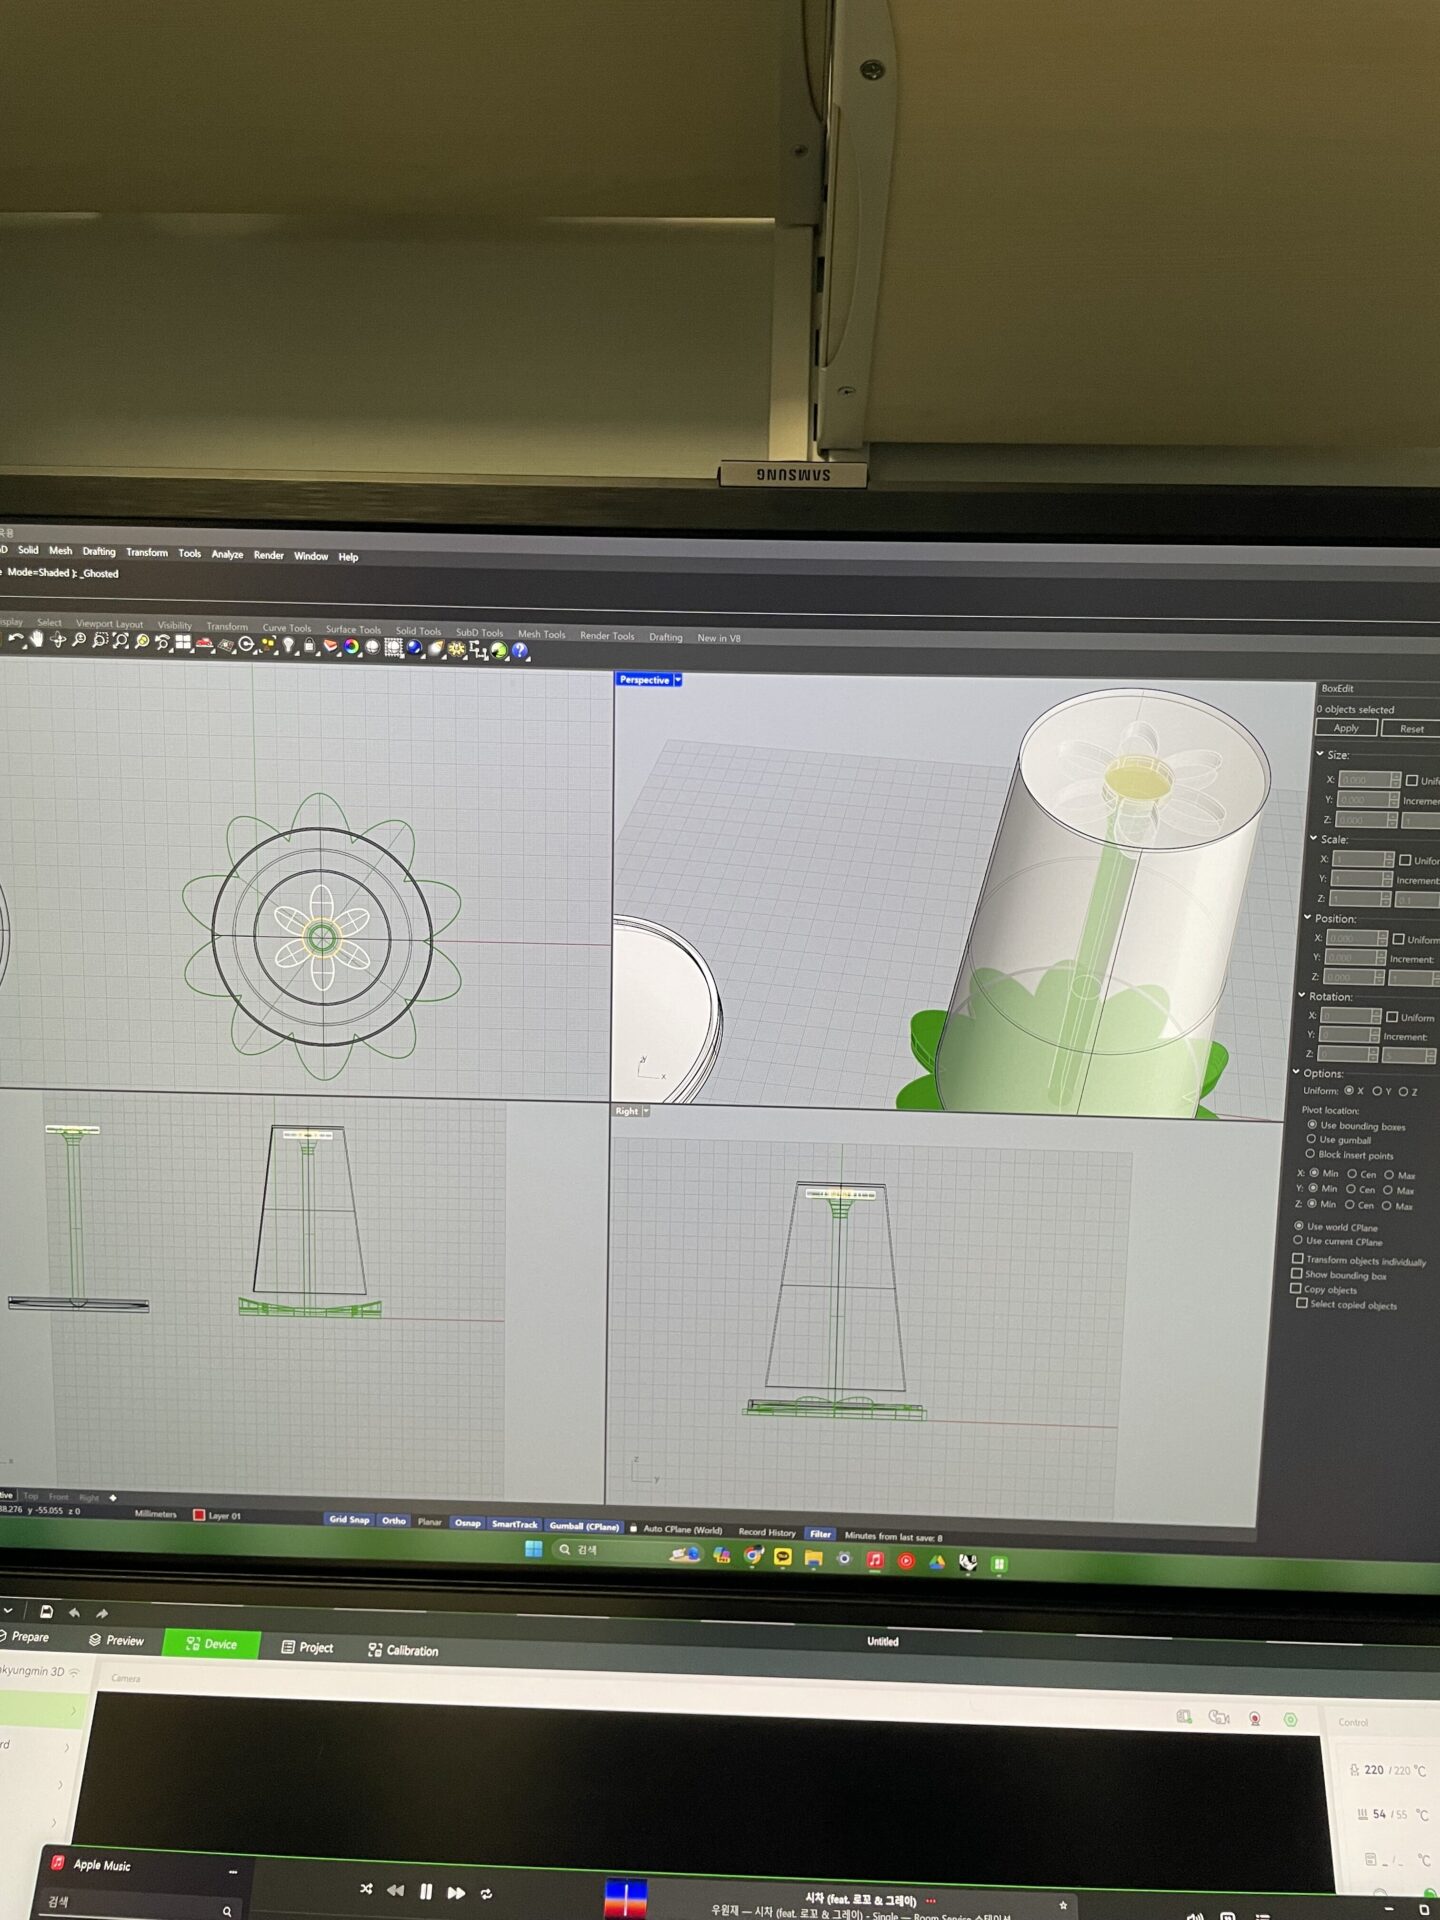Click the Undo arrow in Rhino toolbar
The height and width of the screenshot is (1920, 1440).
pyautogui.click(x=16, y=639)
